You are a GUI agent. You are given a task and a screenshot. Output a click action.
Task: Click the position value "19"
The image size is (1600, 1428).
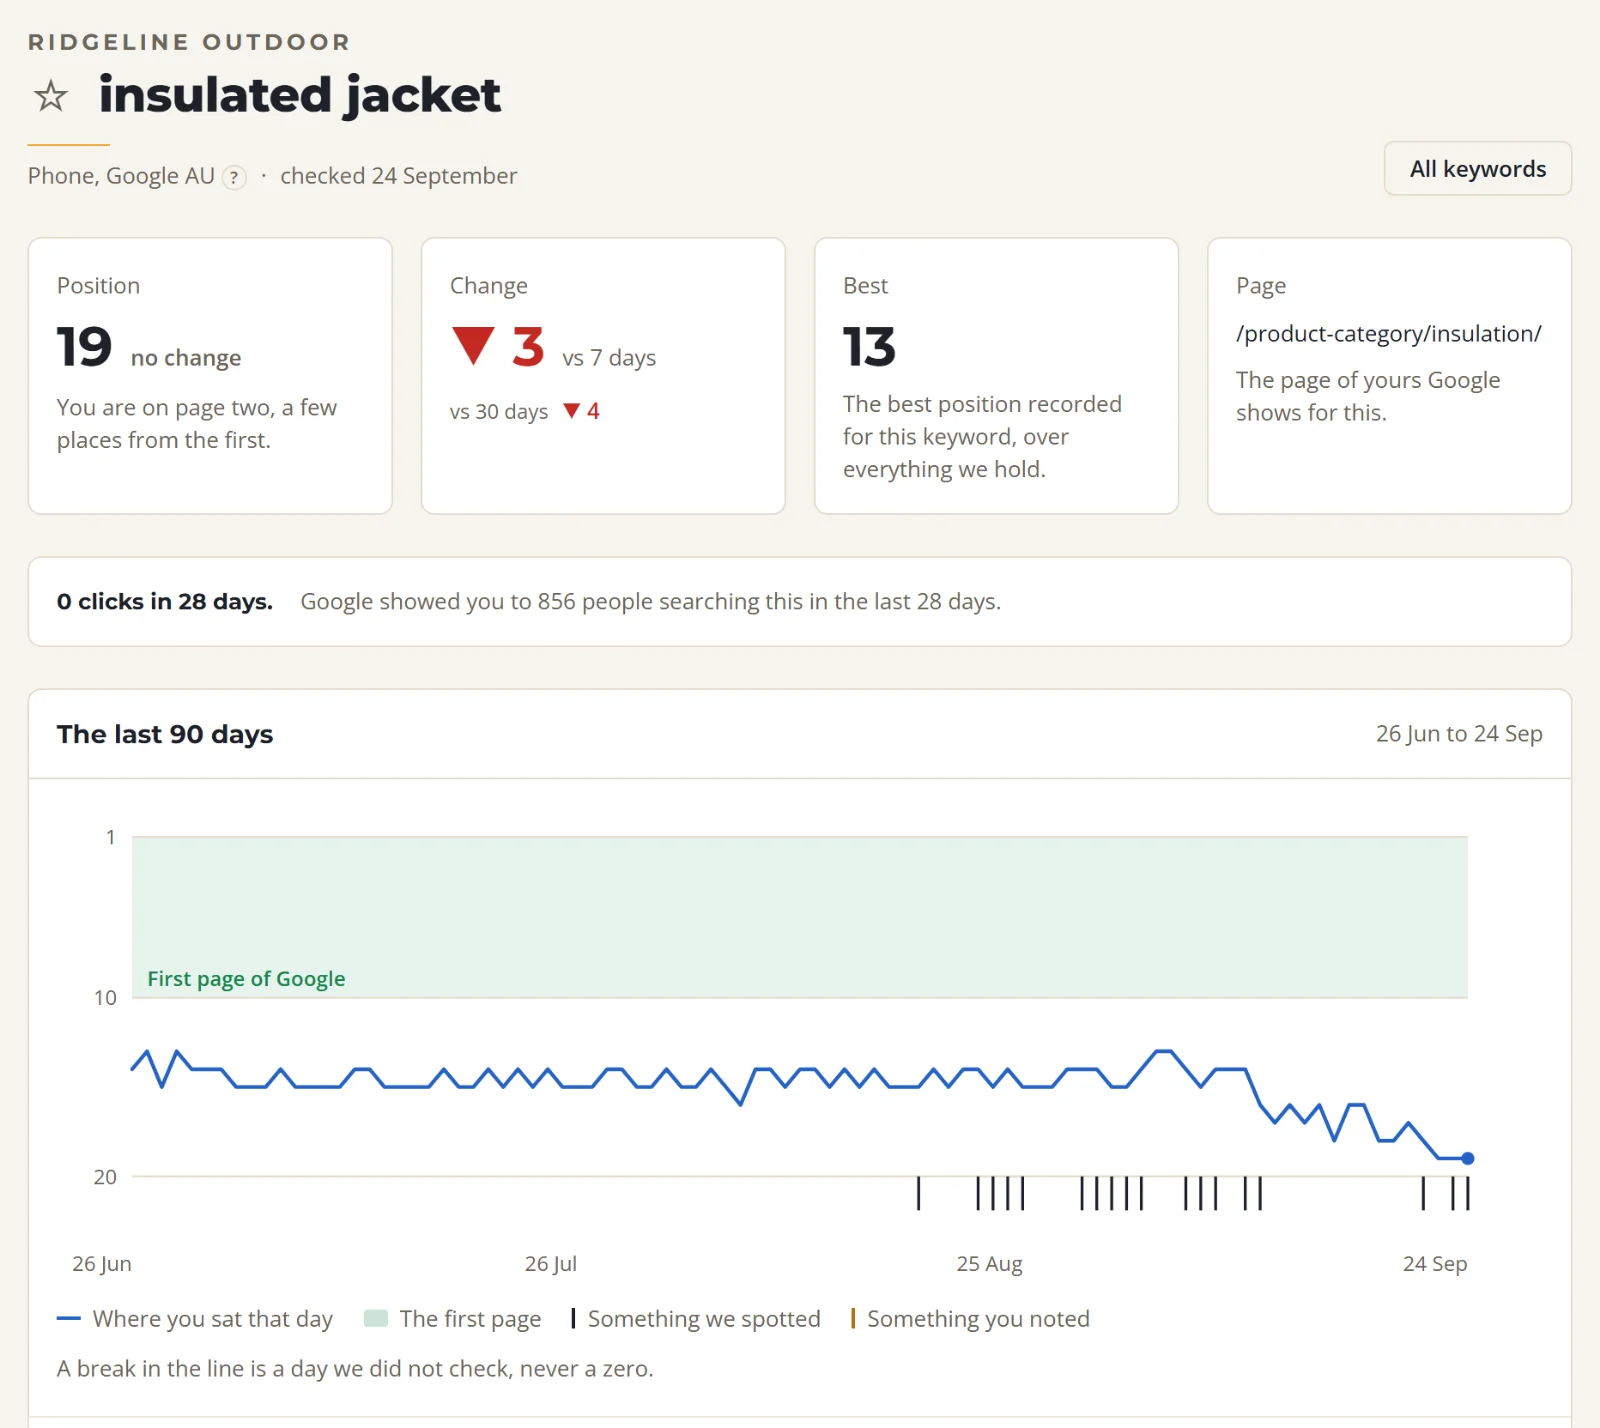(x=84, y=347)
